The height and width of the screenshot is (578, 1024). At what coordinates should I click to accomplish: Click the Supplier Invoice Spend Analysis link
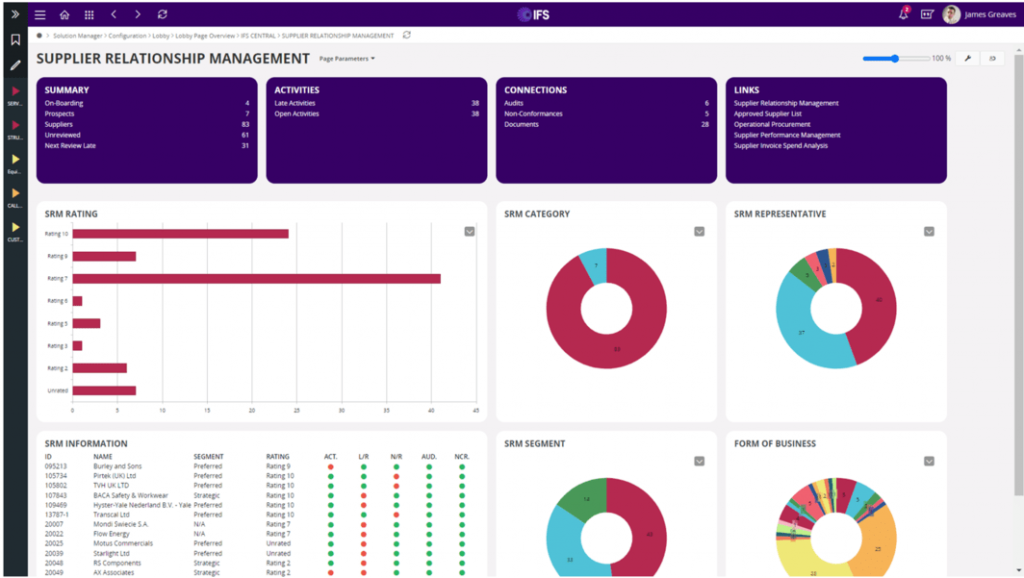[782, 145]
